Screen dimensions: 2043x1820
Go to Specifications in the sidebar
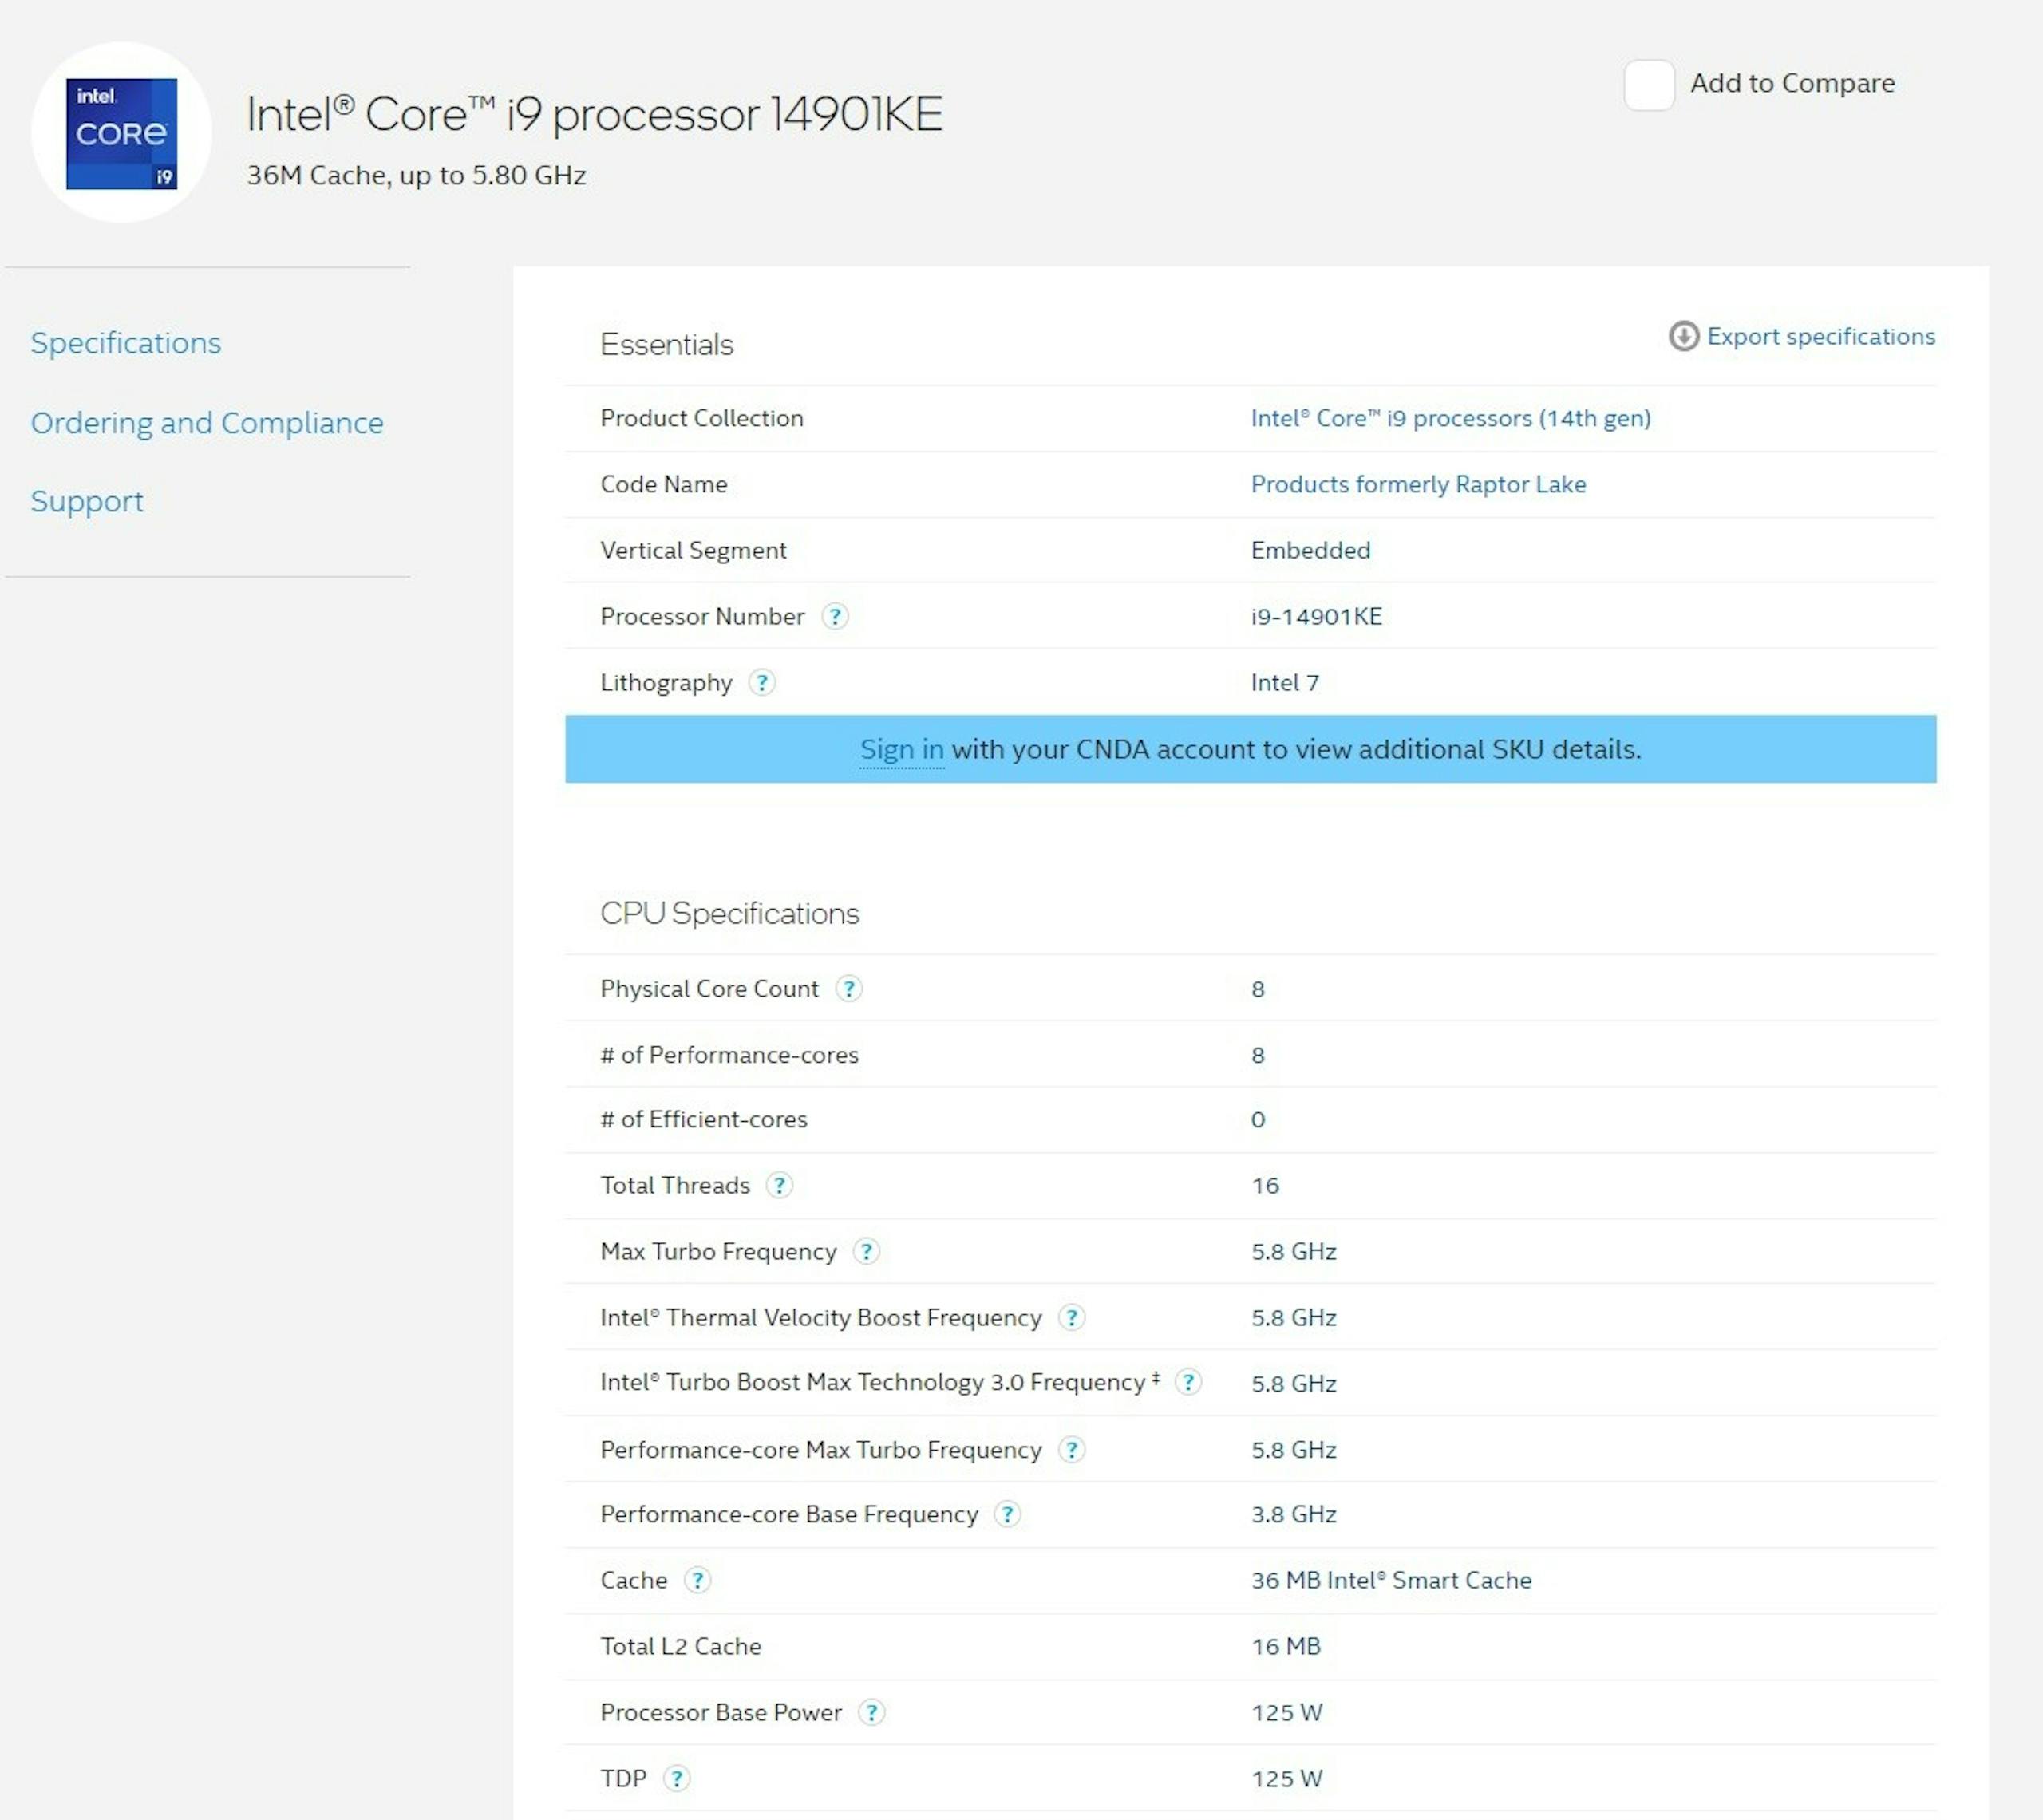[126, 343]
